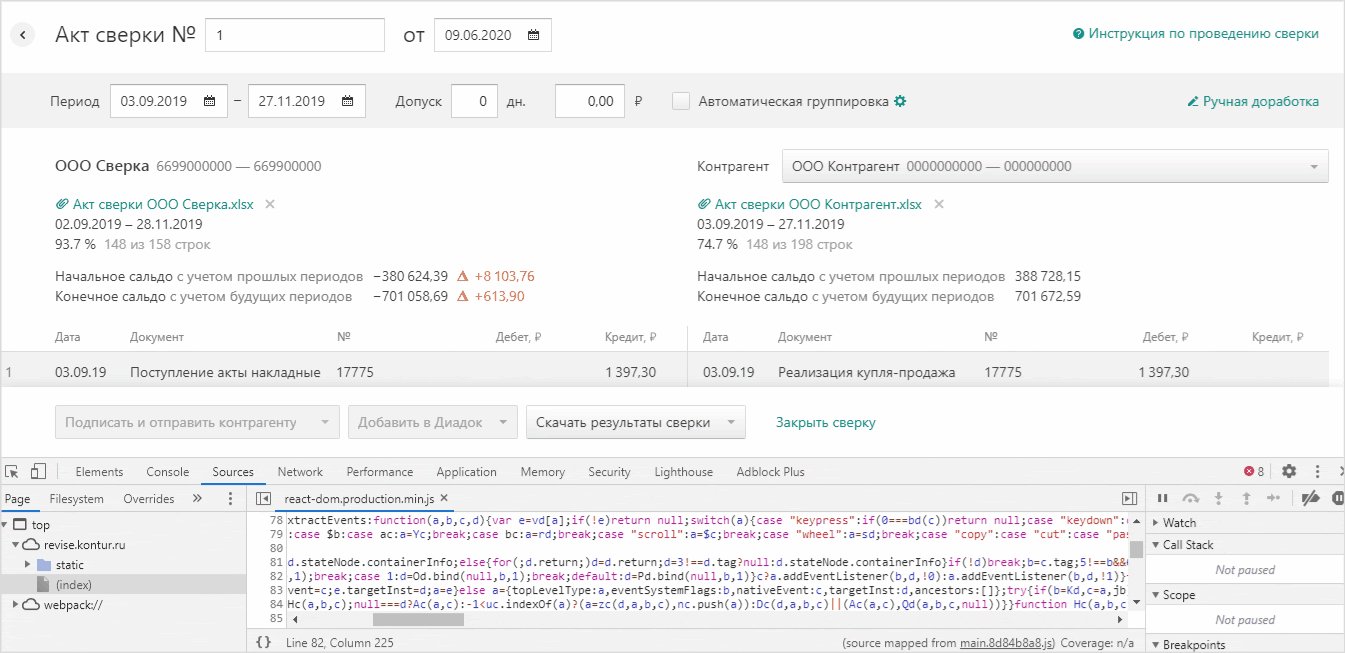The height and width of the screenshot is (653, 1345).
Task: Toggle the file navigator sidebar button
Action: coord(264,498)
